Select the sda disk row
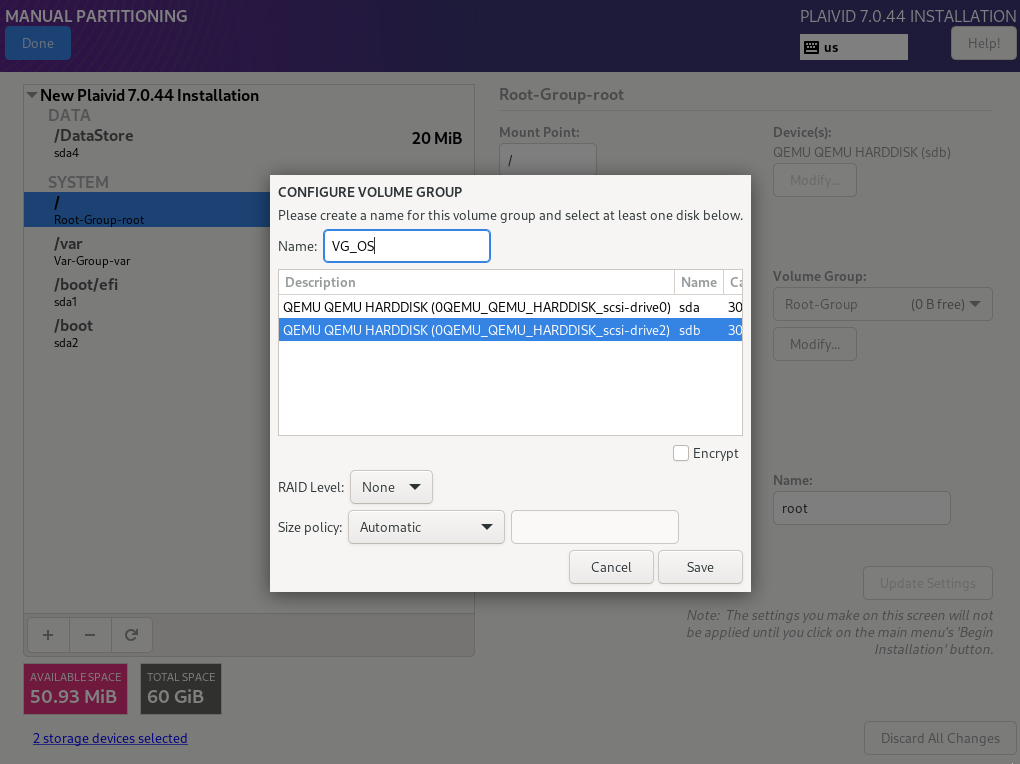 (x=510, y=307)
